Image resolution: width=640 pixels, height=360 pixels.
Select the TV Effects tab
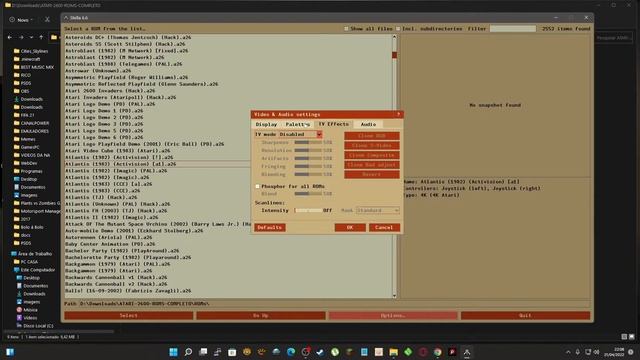tap(334, 124)
